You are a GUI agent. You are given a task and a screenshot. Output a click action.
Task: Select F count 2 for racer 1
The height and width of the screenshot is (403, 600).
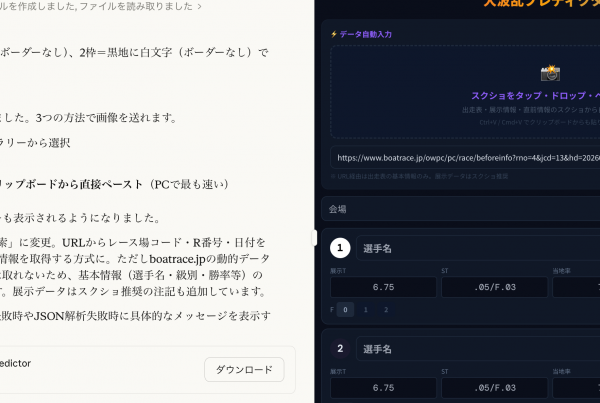click(386, 310)
